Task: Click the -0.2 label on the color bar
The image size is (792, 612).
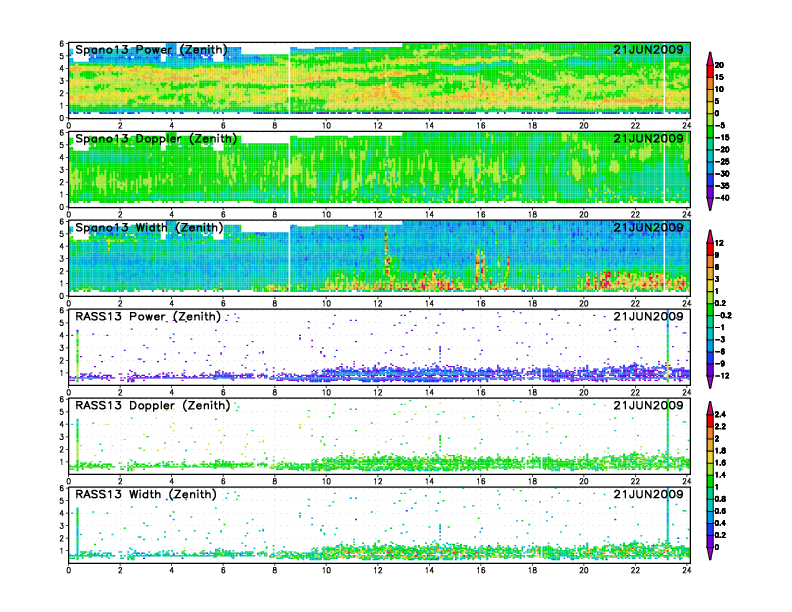Action: [x=723, y=316]
